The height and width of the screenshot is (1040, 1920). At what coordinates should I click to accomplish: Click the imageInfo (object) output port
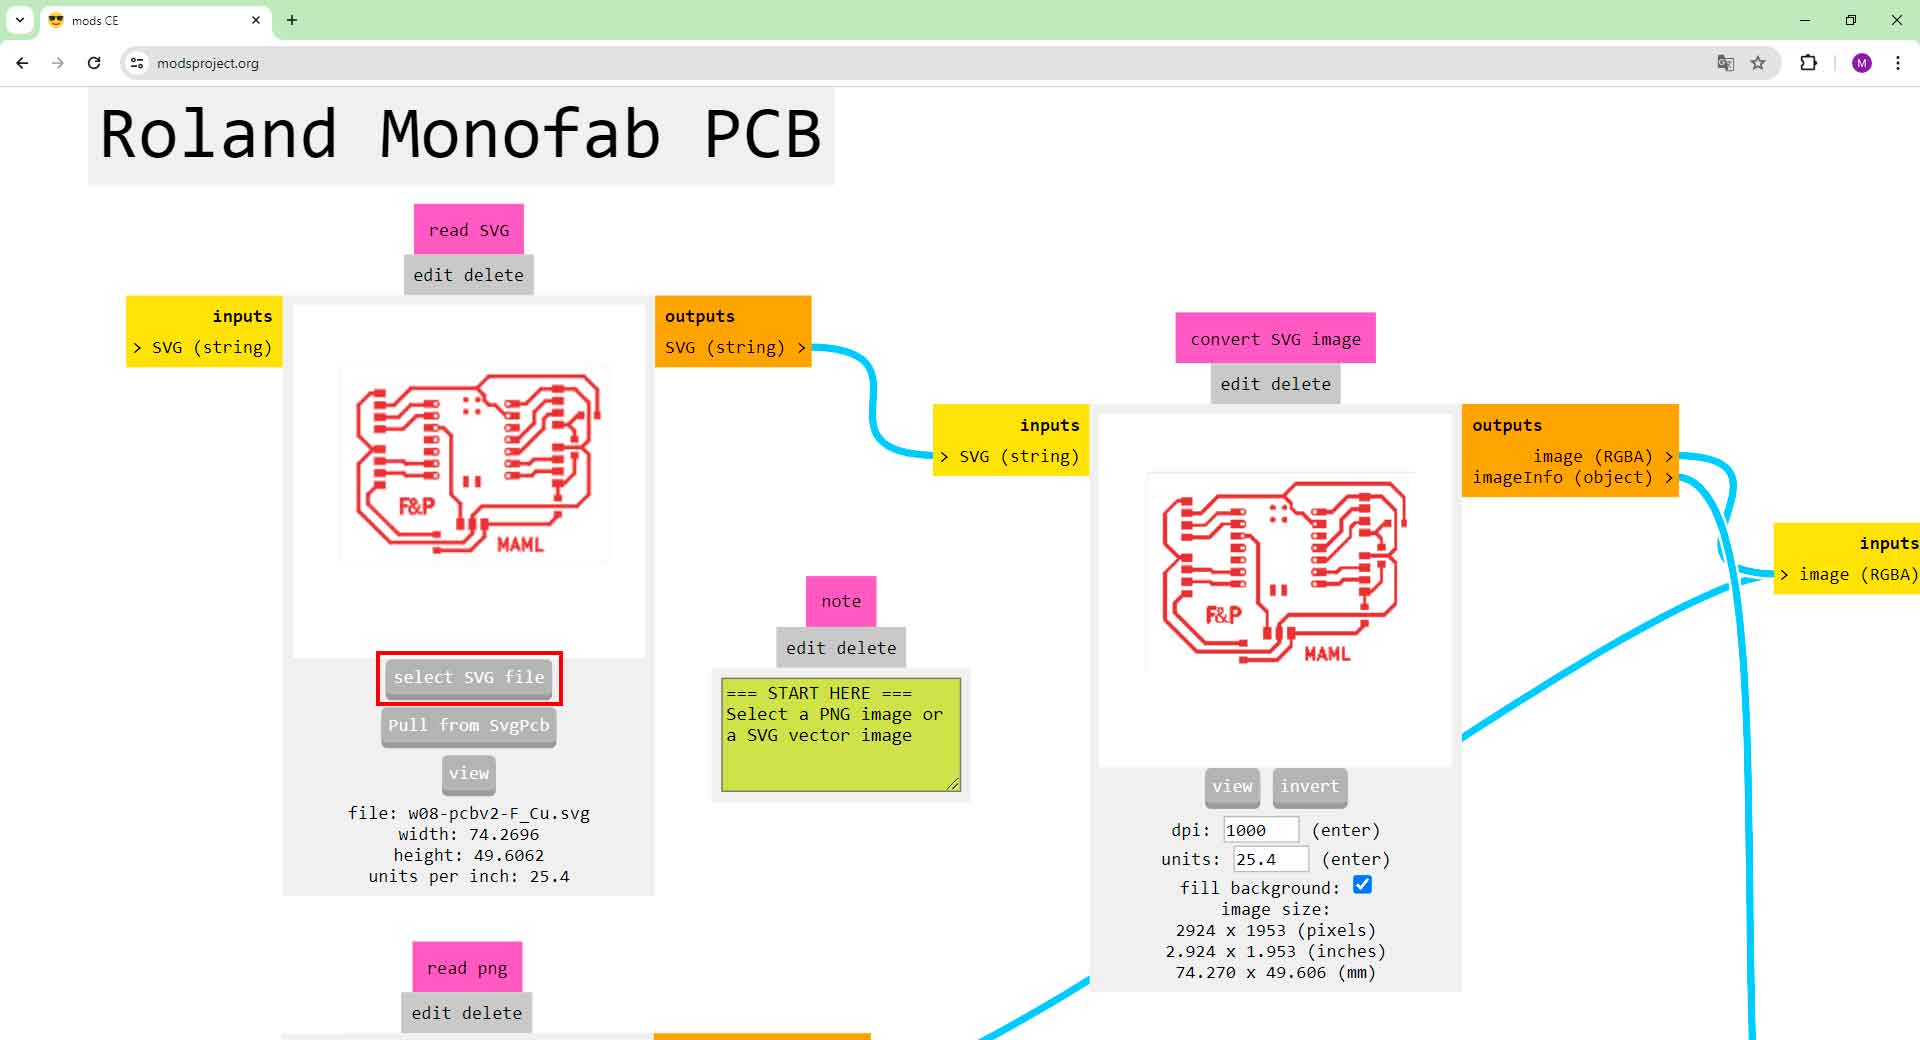tap(1573, 478)
